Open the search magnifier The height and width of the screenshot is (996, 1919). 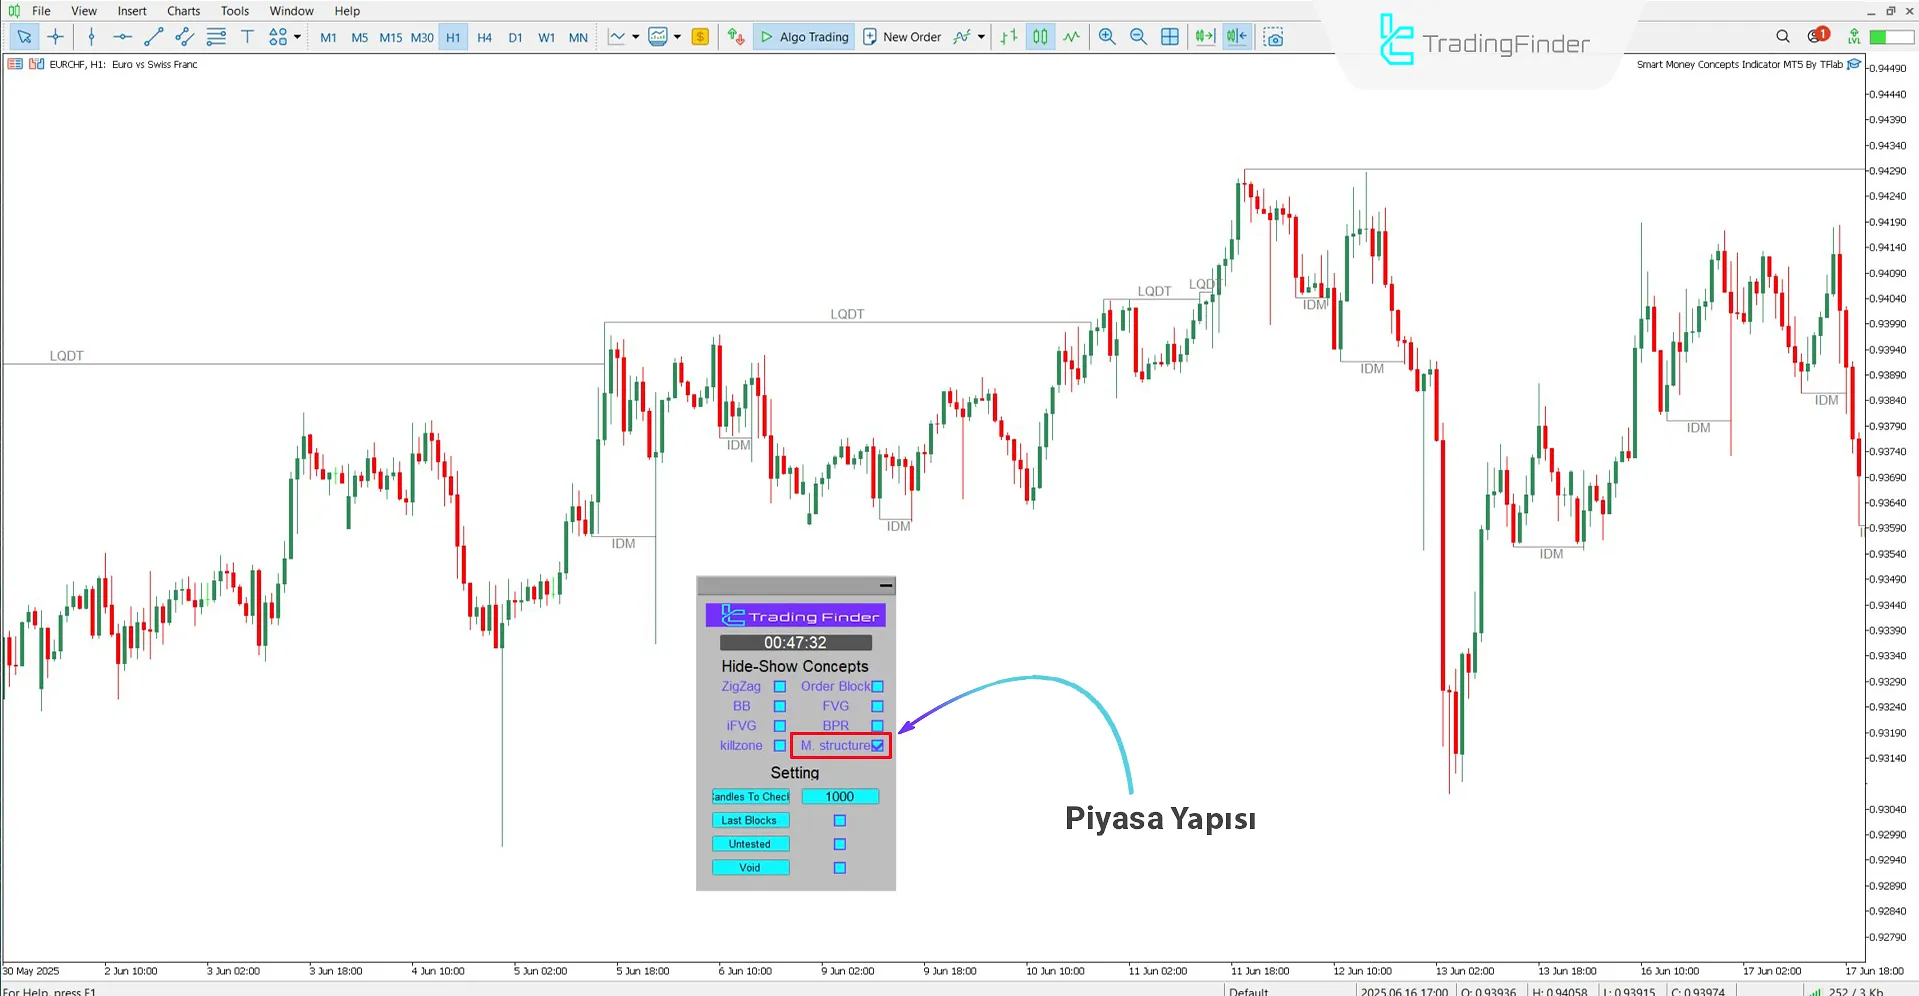[1783, 37]
